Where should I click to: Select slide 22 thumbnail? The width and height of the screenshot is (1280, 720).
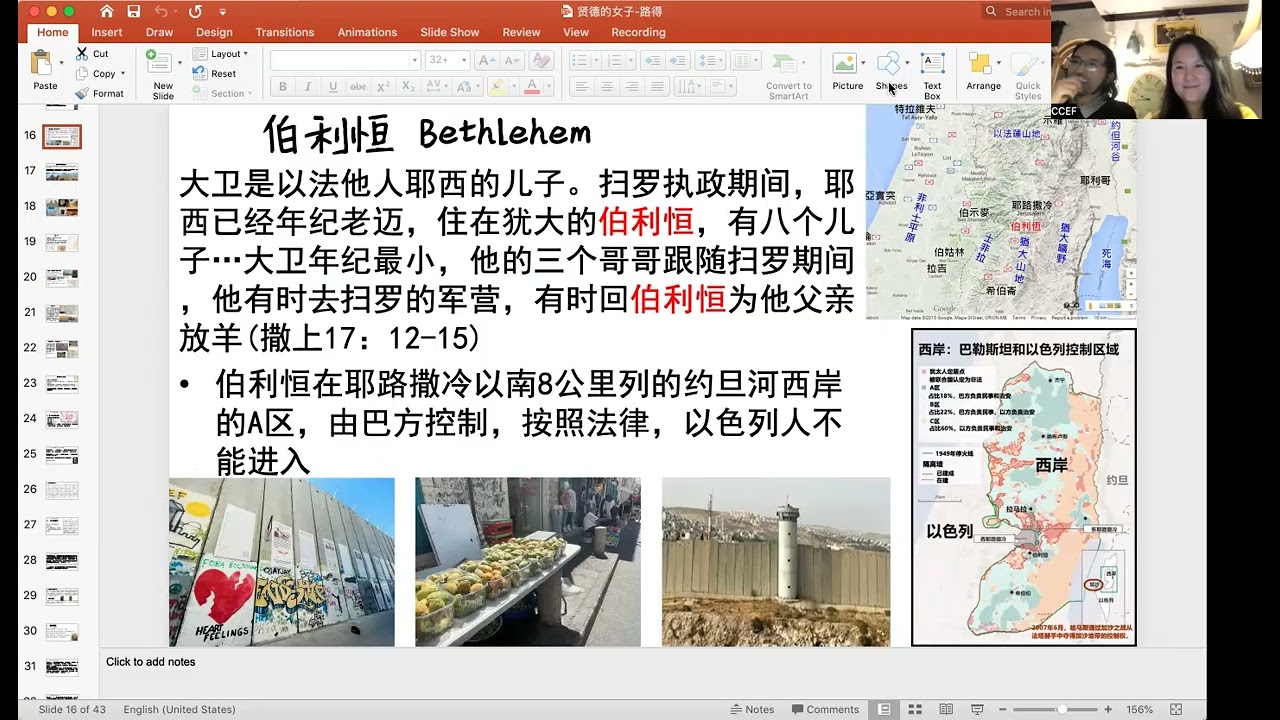coord(62,349)
